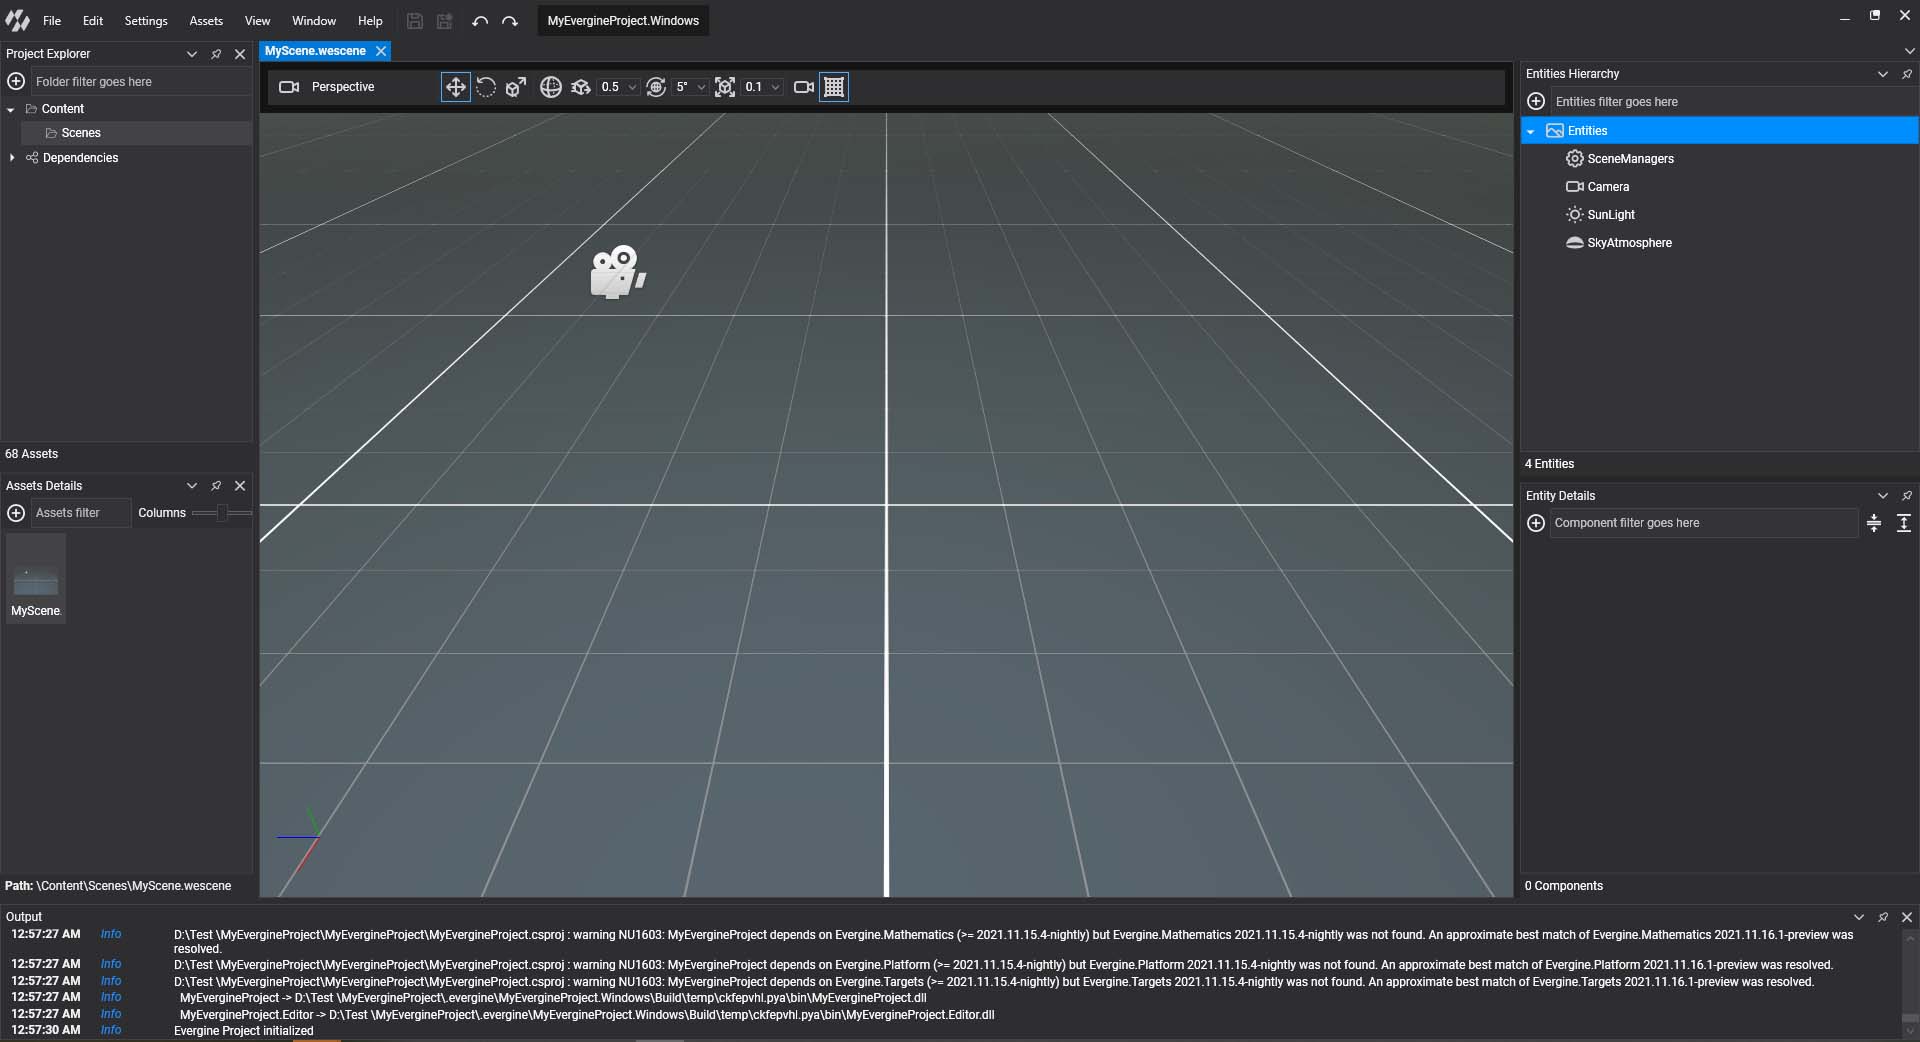Viewport: 1920px width, 1042px height.
Task: Click the Undo arrow in top toolbar
Action: tap(480, 21)
